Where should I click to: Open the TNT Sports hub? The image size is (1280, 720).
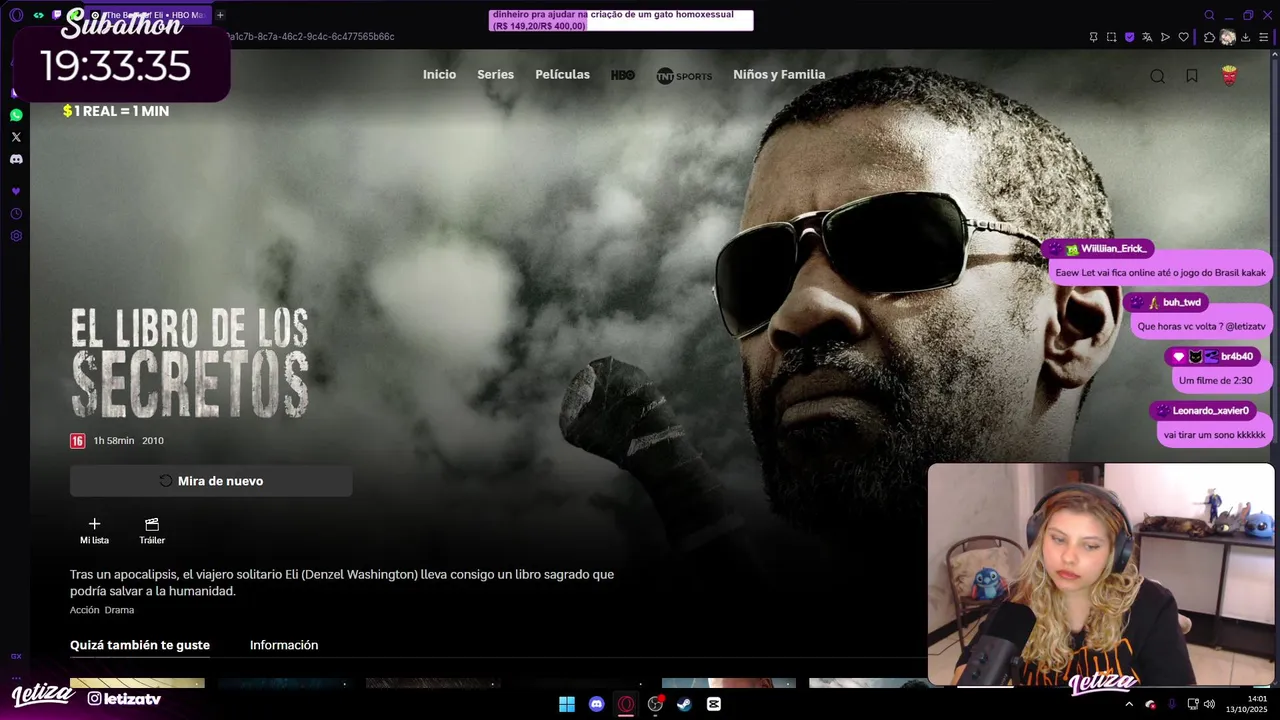[x=684, y=76]
